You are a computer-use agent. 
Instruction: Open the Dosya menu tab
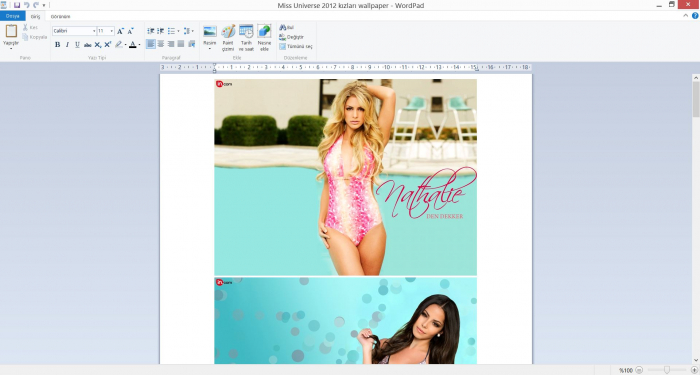pos(12,17)
